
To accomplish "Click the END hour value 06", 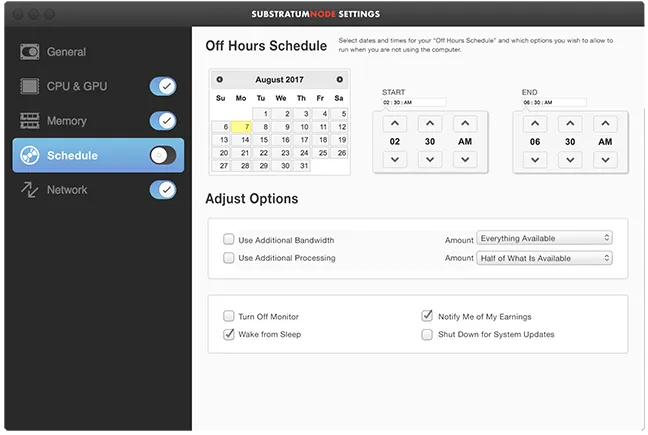I will pyautogui.click(x=535, y=142).
